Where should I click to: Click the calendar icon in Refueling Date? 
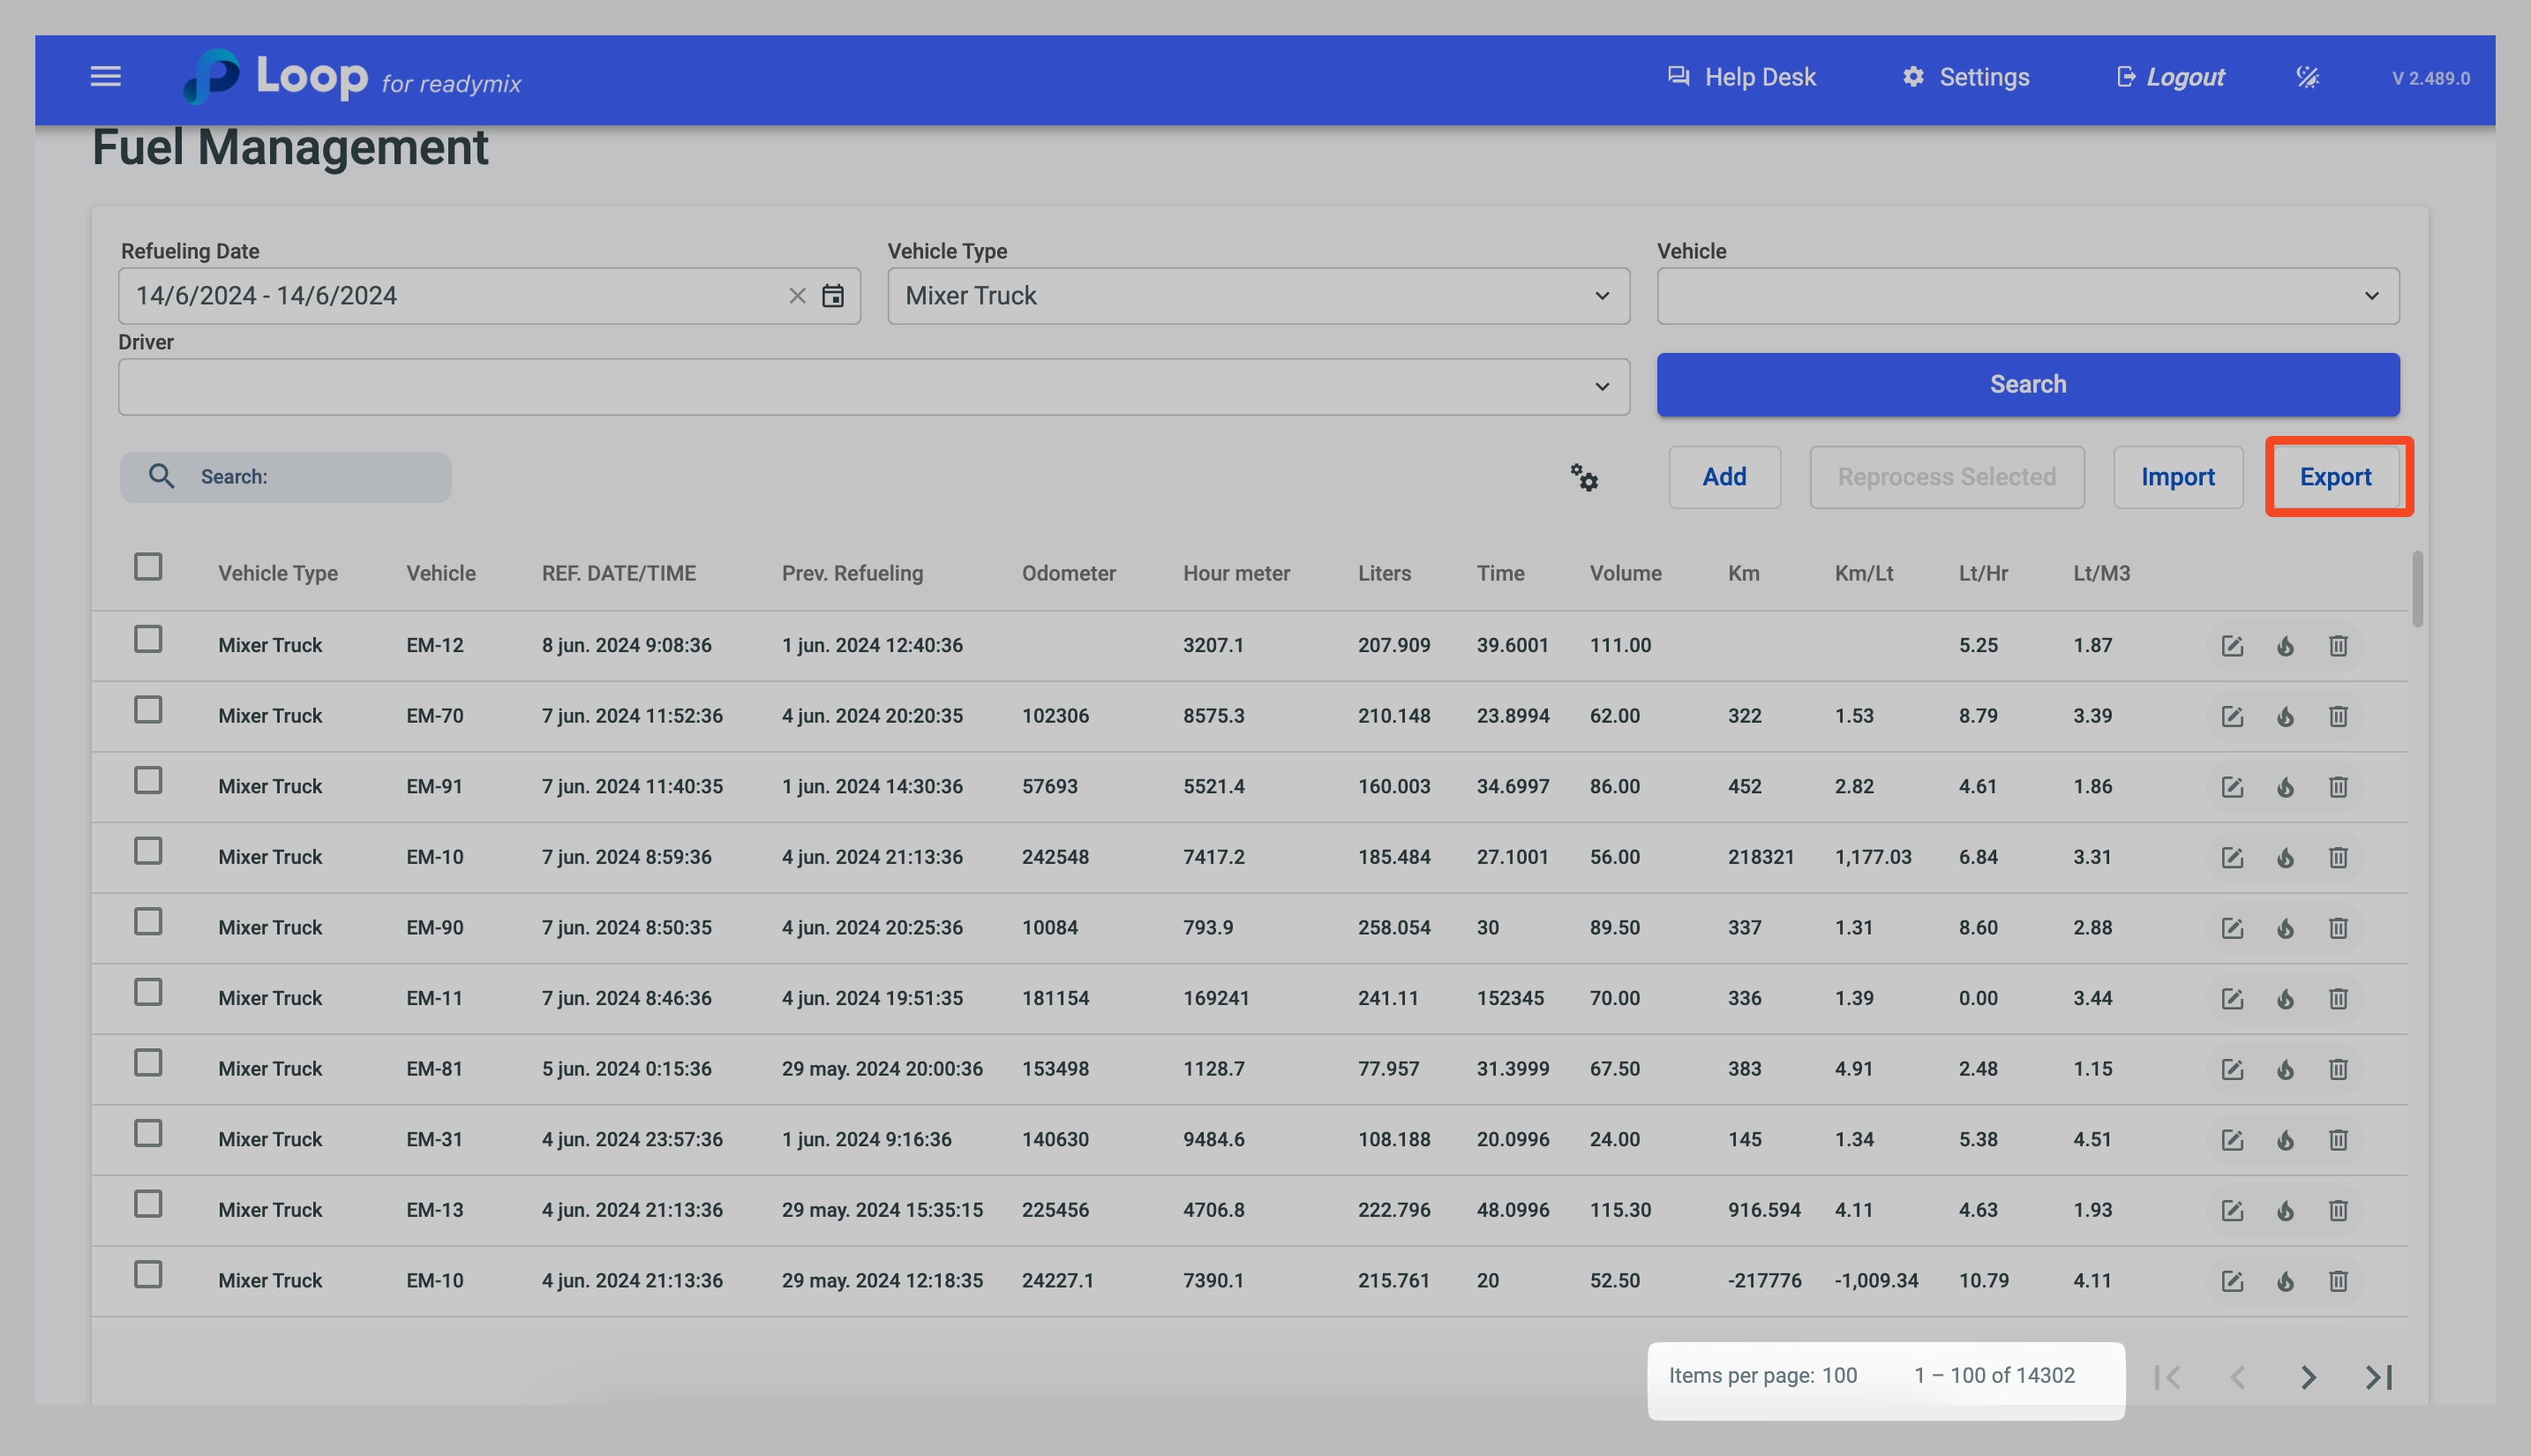click(832, 296)
